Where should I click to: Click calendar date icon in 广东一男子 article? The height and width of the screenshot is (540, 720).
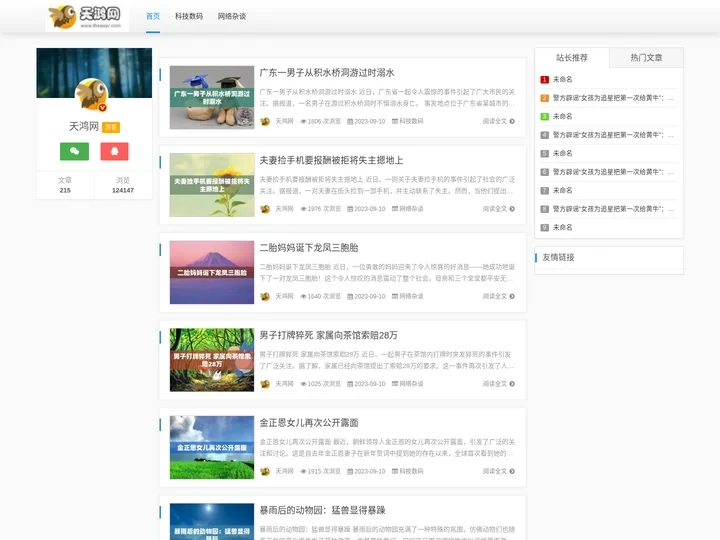pyautogui.click(x=350, y=121)
